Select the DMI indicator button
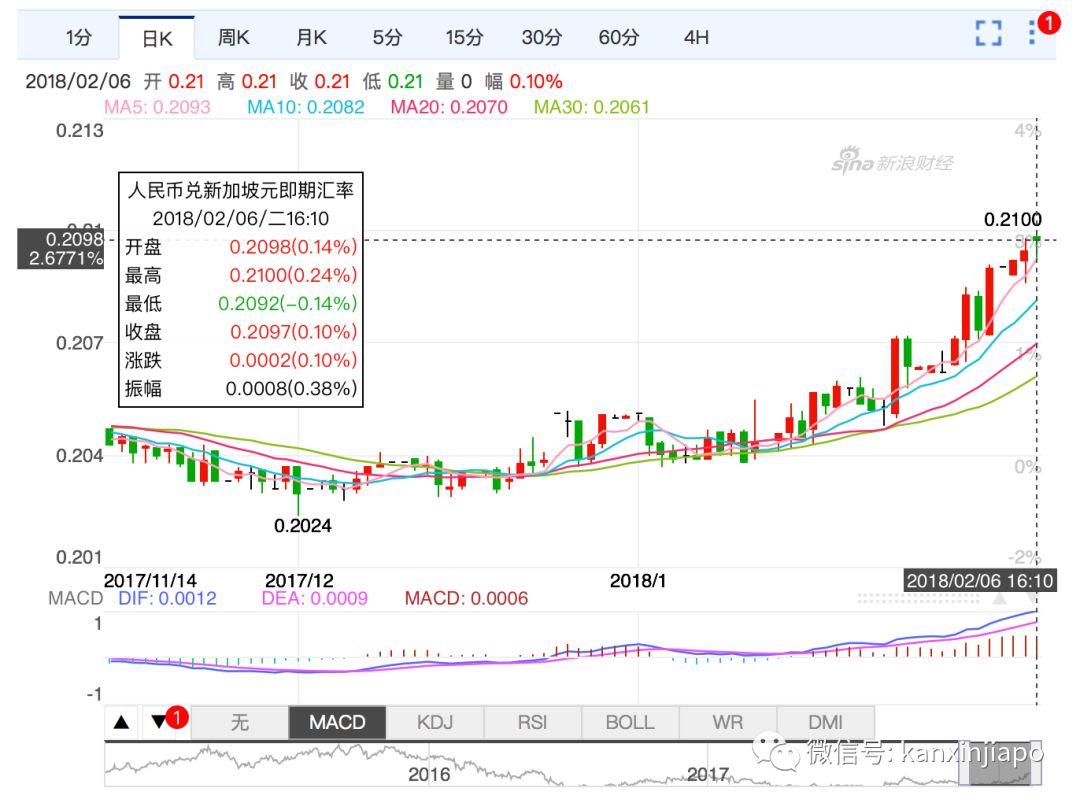Screen dimensions: 1080x803 coord(825,722)
